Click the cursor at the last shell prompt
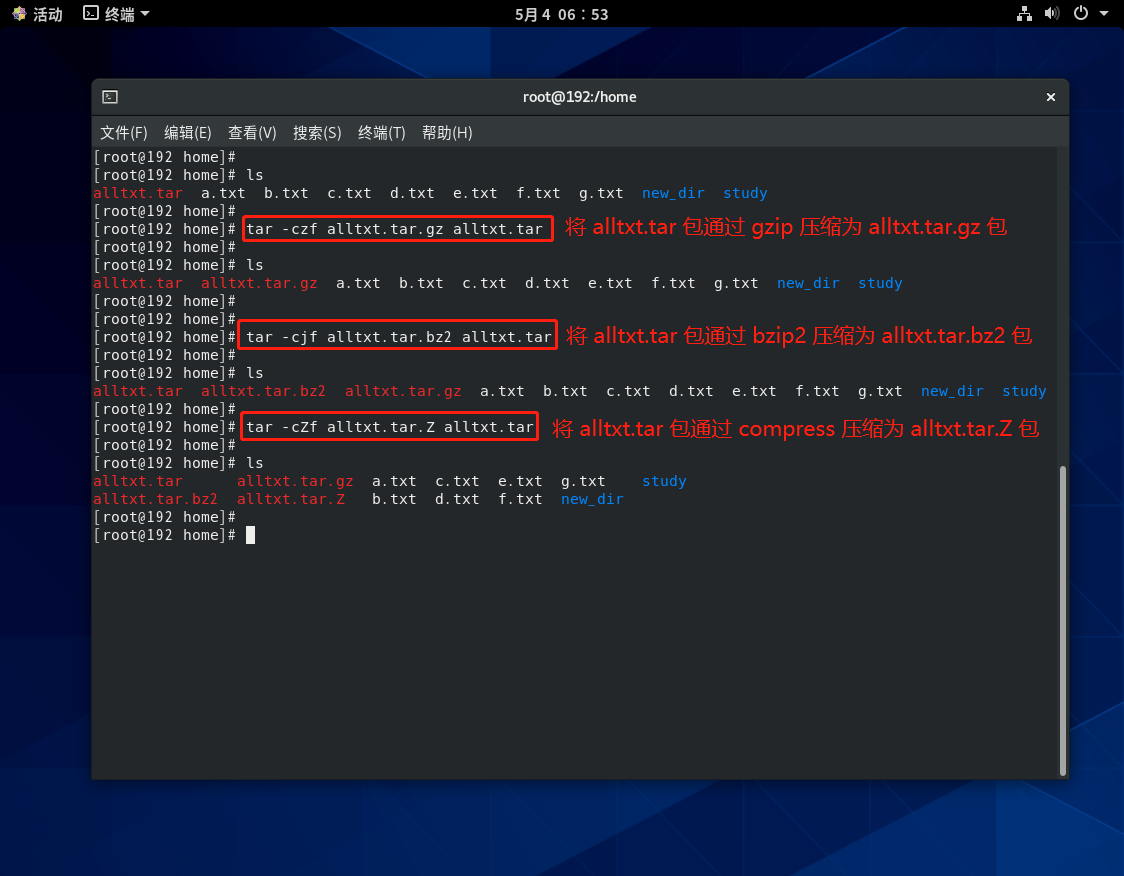 pos(250,535)
